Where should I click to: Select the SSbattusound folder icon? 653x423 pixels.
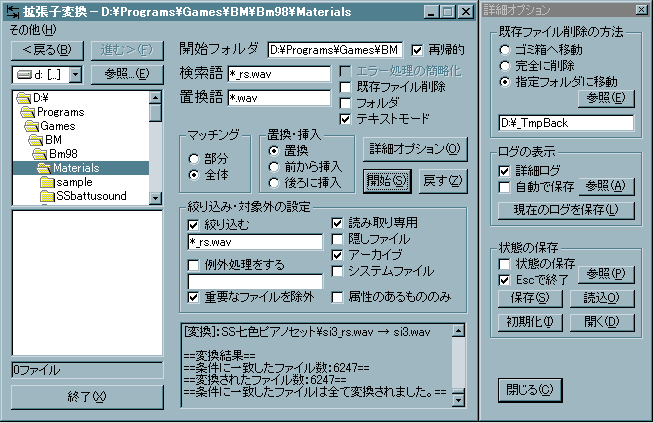tap(48, 196)
